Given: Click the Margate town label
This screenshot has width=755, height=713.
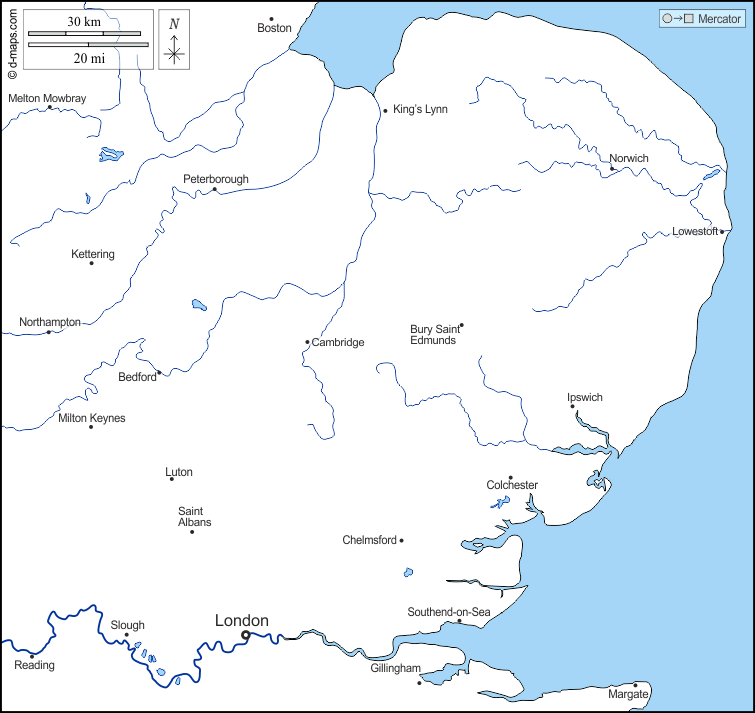Looking at the screenshot, I should 628,694.
